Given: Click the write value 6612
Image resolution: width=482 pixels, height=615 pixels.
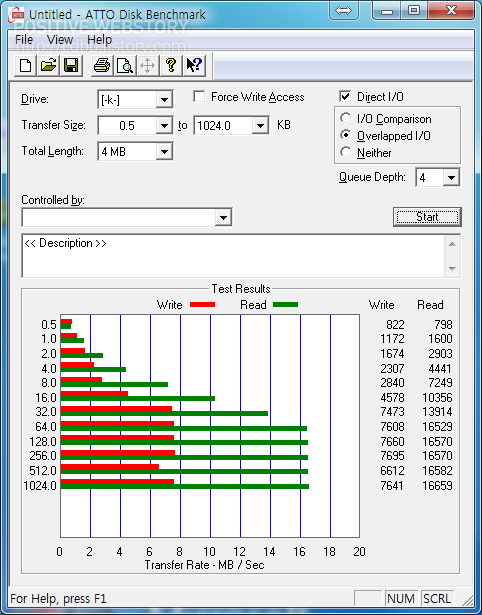Looking at the screenshot, I should point(392,470).
